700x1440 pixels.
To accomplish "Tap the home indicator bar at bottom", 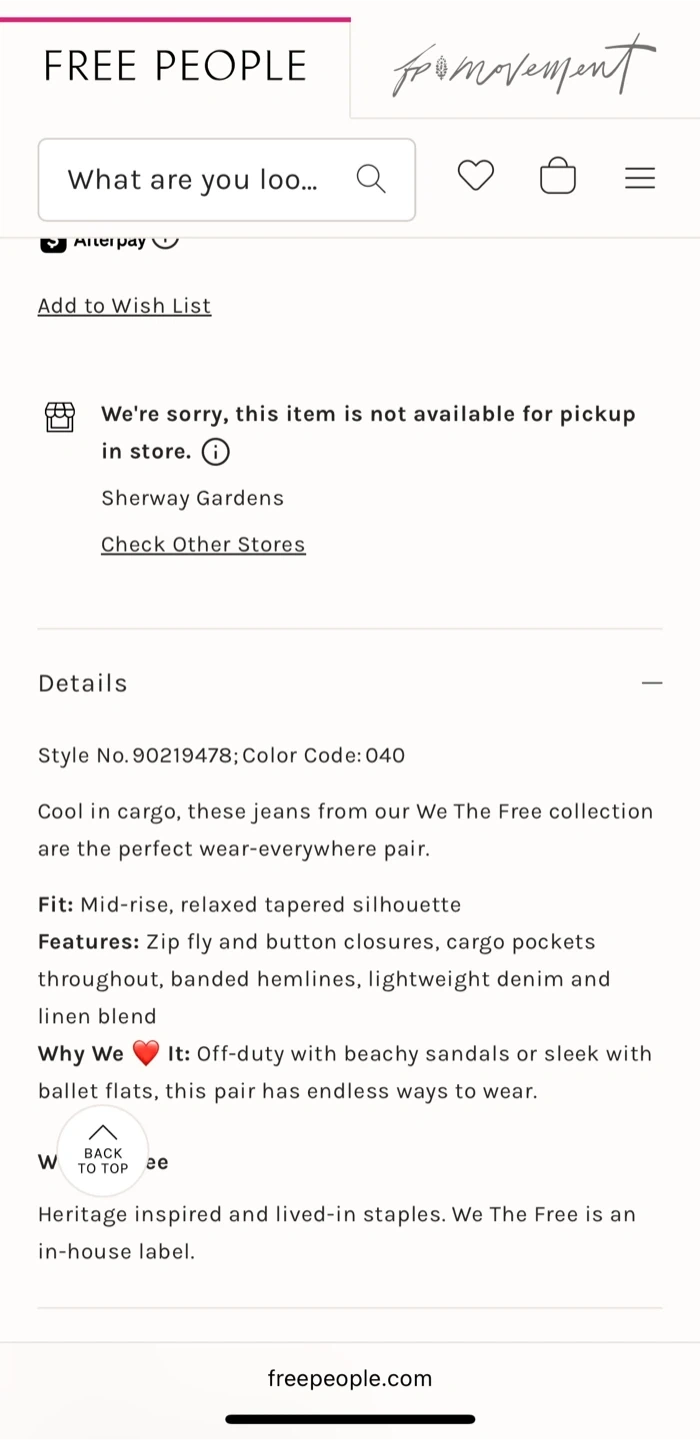I will 350,1418.
